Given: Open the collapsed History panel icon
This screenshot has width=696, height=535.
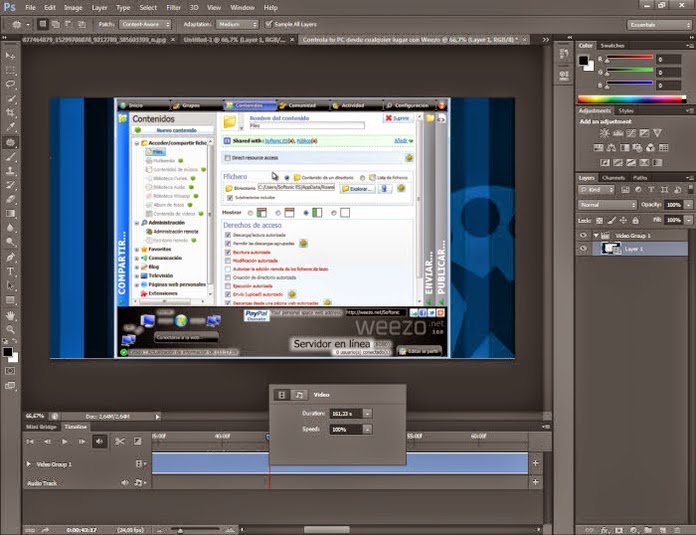Looking at the screenshot, I should (x=564, y=54).
